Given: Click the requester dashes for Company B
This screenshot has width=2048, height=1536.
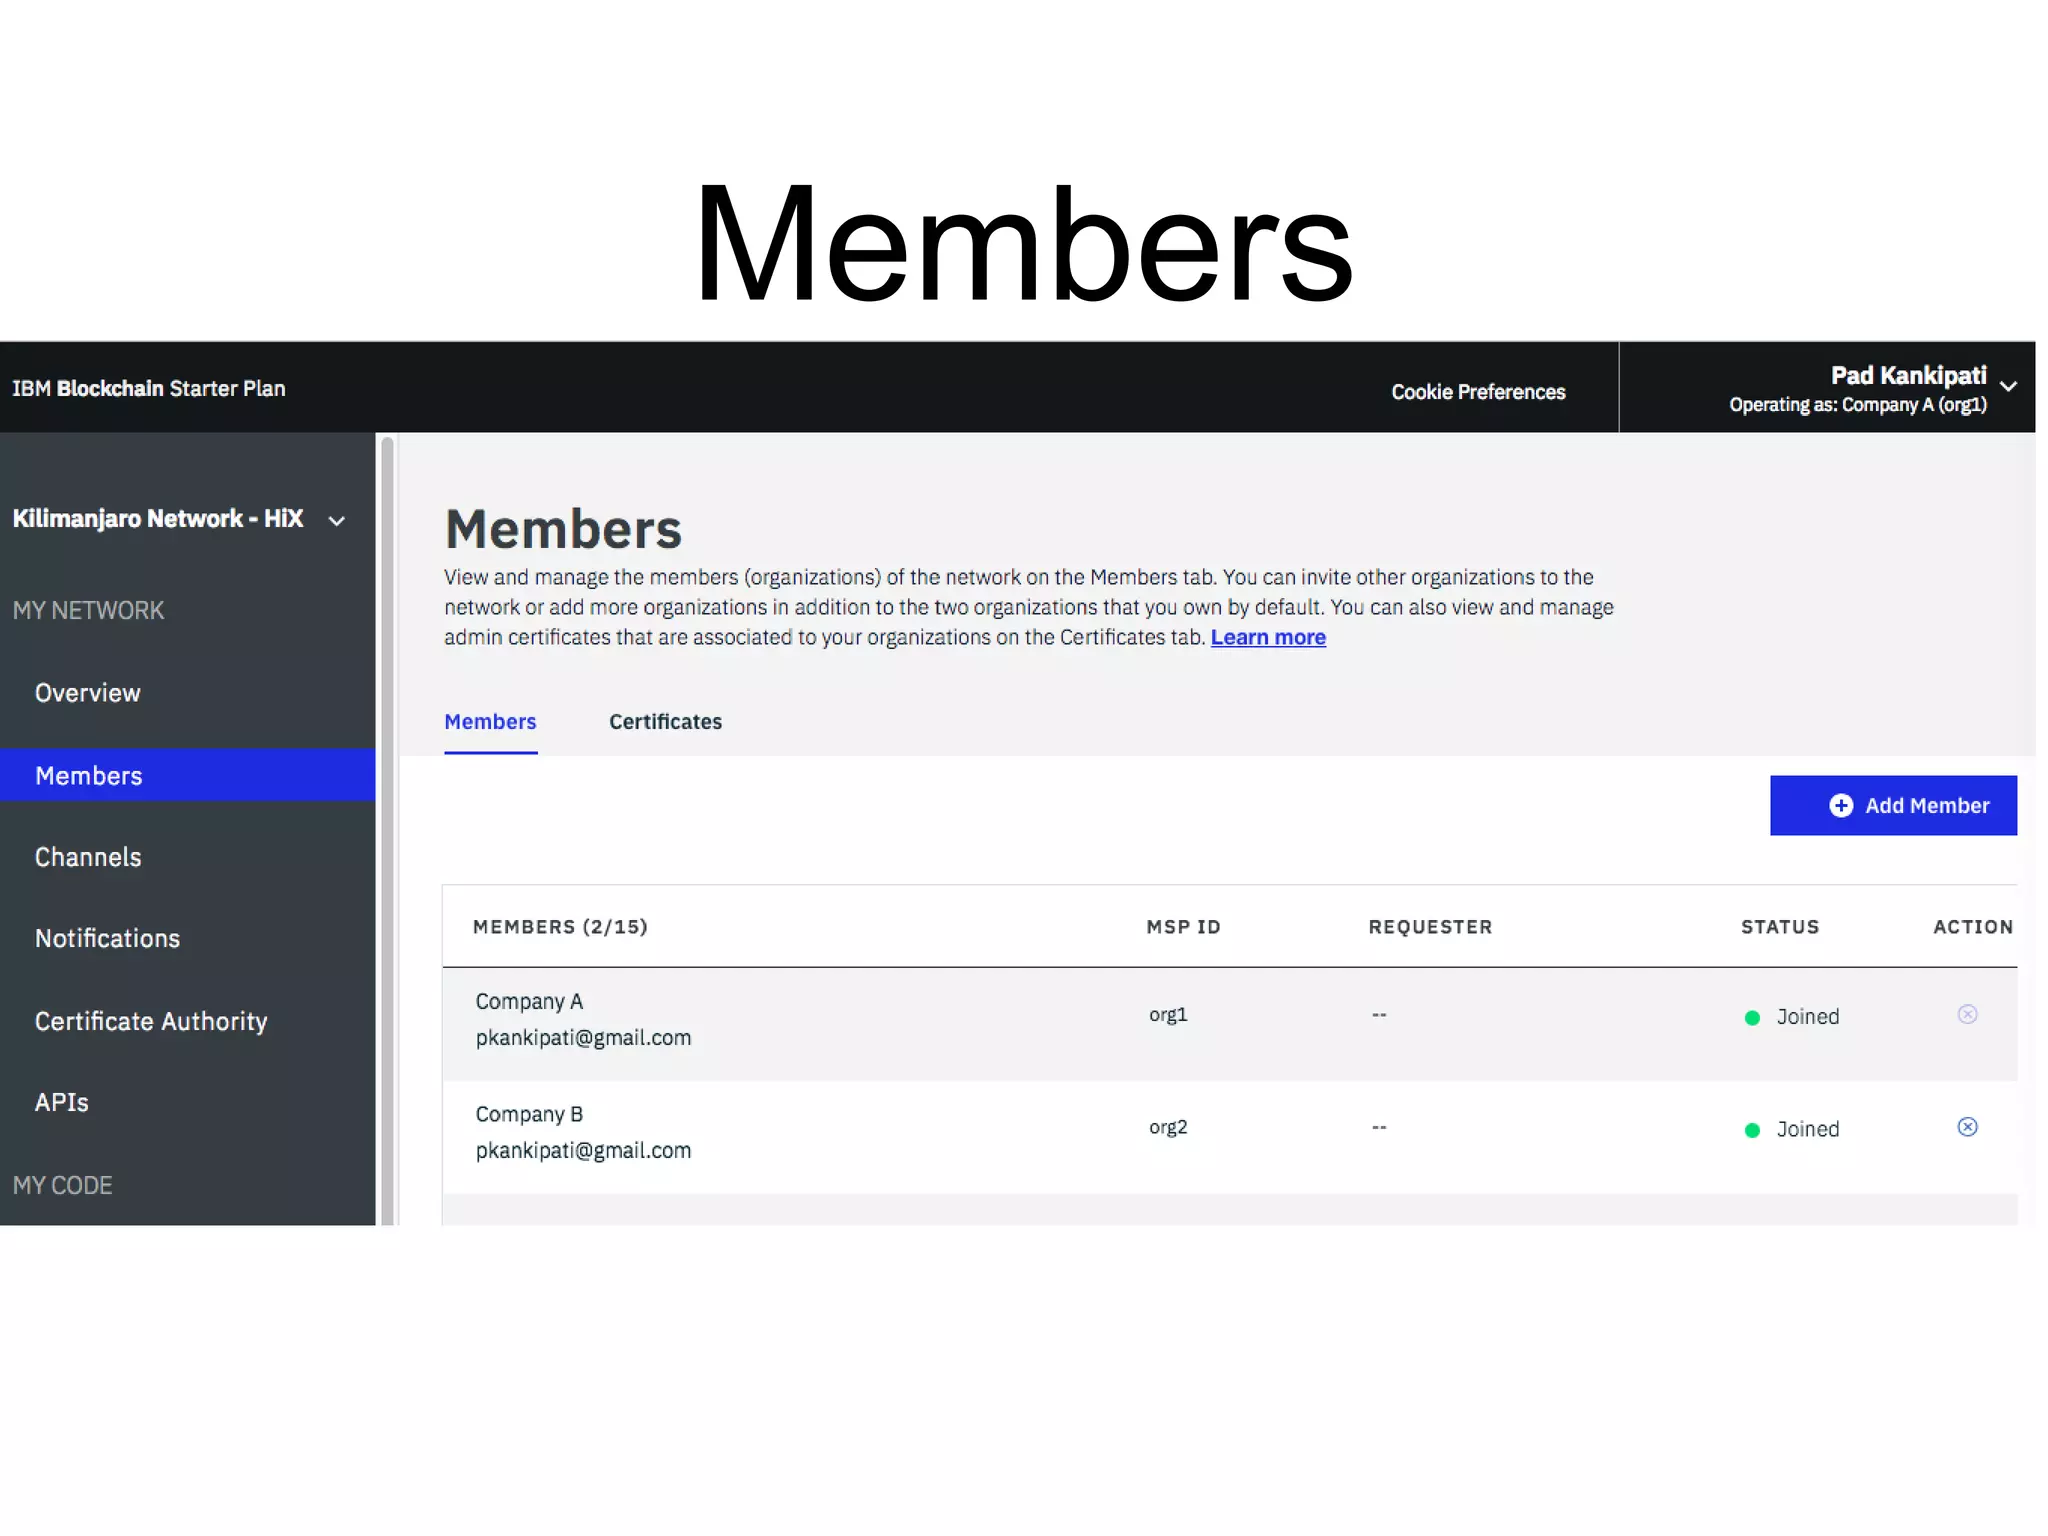Looking at the screenshot, I should click(x=1379, y=1127).
